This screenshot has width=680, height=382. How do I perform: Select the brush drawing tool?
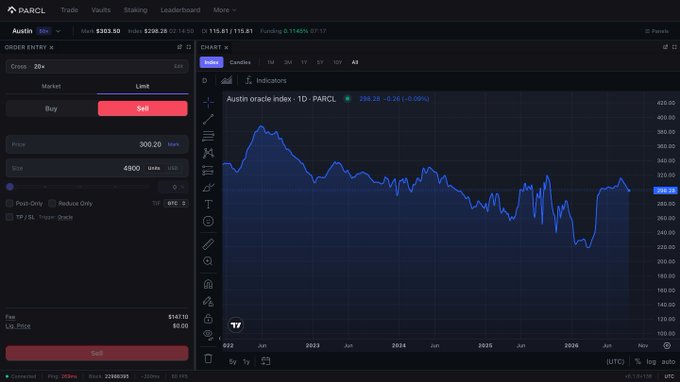pyautogui.click(x=208, y=187)
